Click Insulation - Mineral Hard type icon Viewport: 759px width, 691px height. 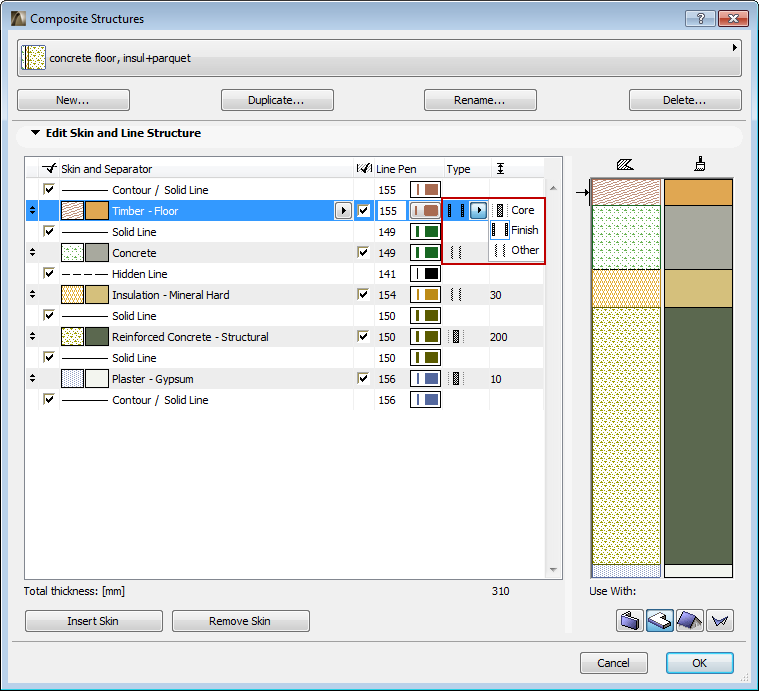click(x=456, y=295)
